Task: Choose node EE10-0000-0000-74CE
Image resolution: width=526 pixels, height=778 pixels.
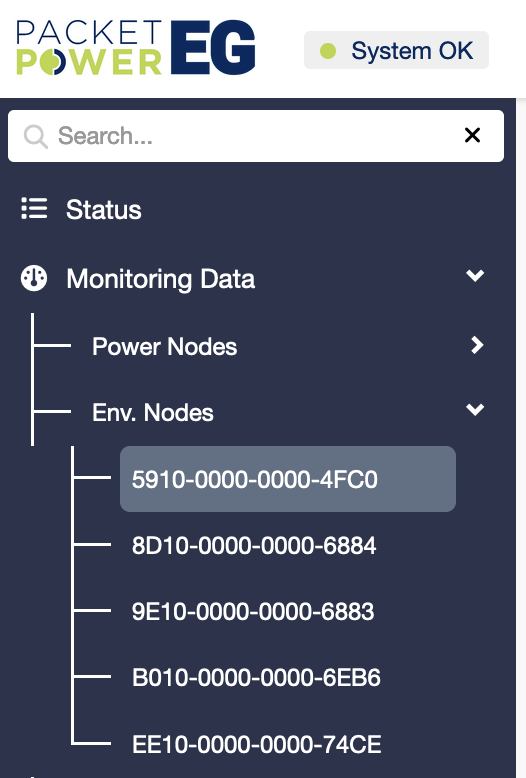Action: (257, 744)
